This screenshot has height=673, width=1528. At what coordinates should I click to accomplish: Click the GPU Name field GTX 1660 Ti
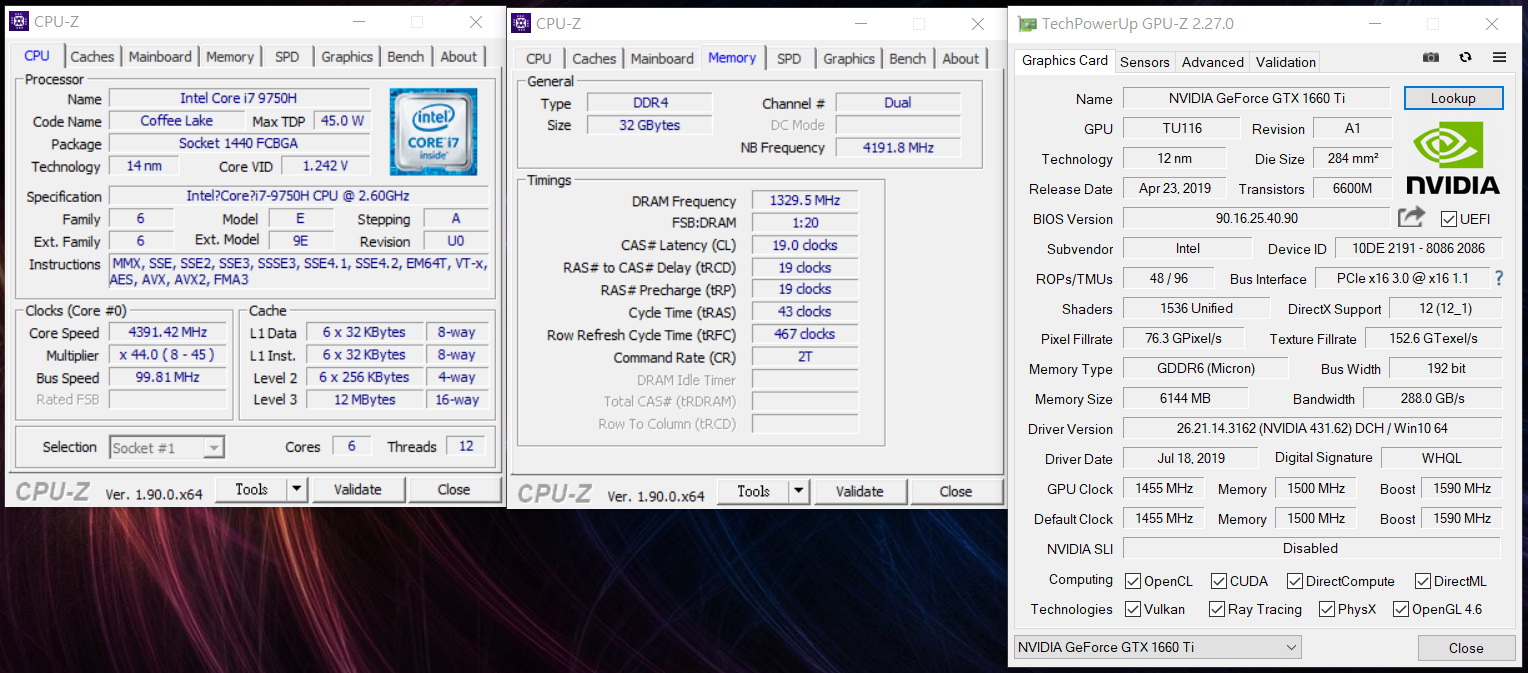click(x=1256, y=98)
